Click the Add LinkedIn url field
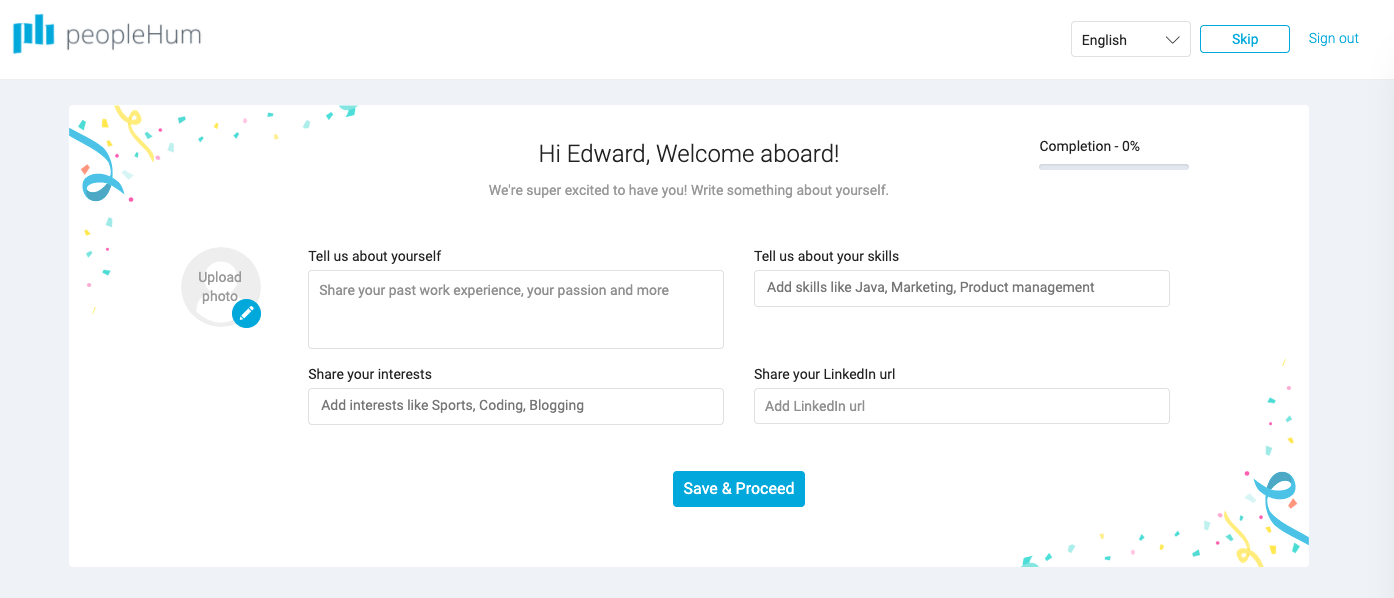Image resolution: width=1394 pixels, height=598 pixels. pos(961,406)
